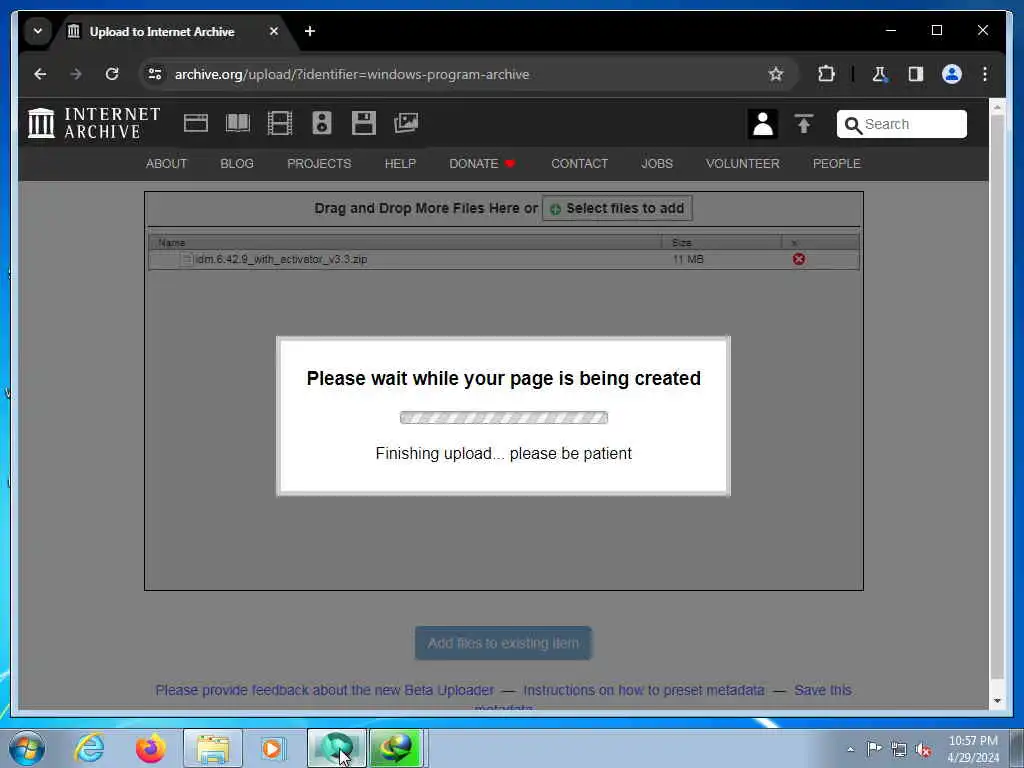Click the 11 MB size cell
Screen dimensions: 1024x768
[x=688, y=259]
